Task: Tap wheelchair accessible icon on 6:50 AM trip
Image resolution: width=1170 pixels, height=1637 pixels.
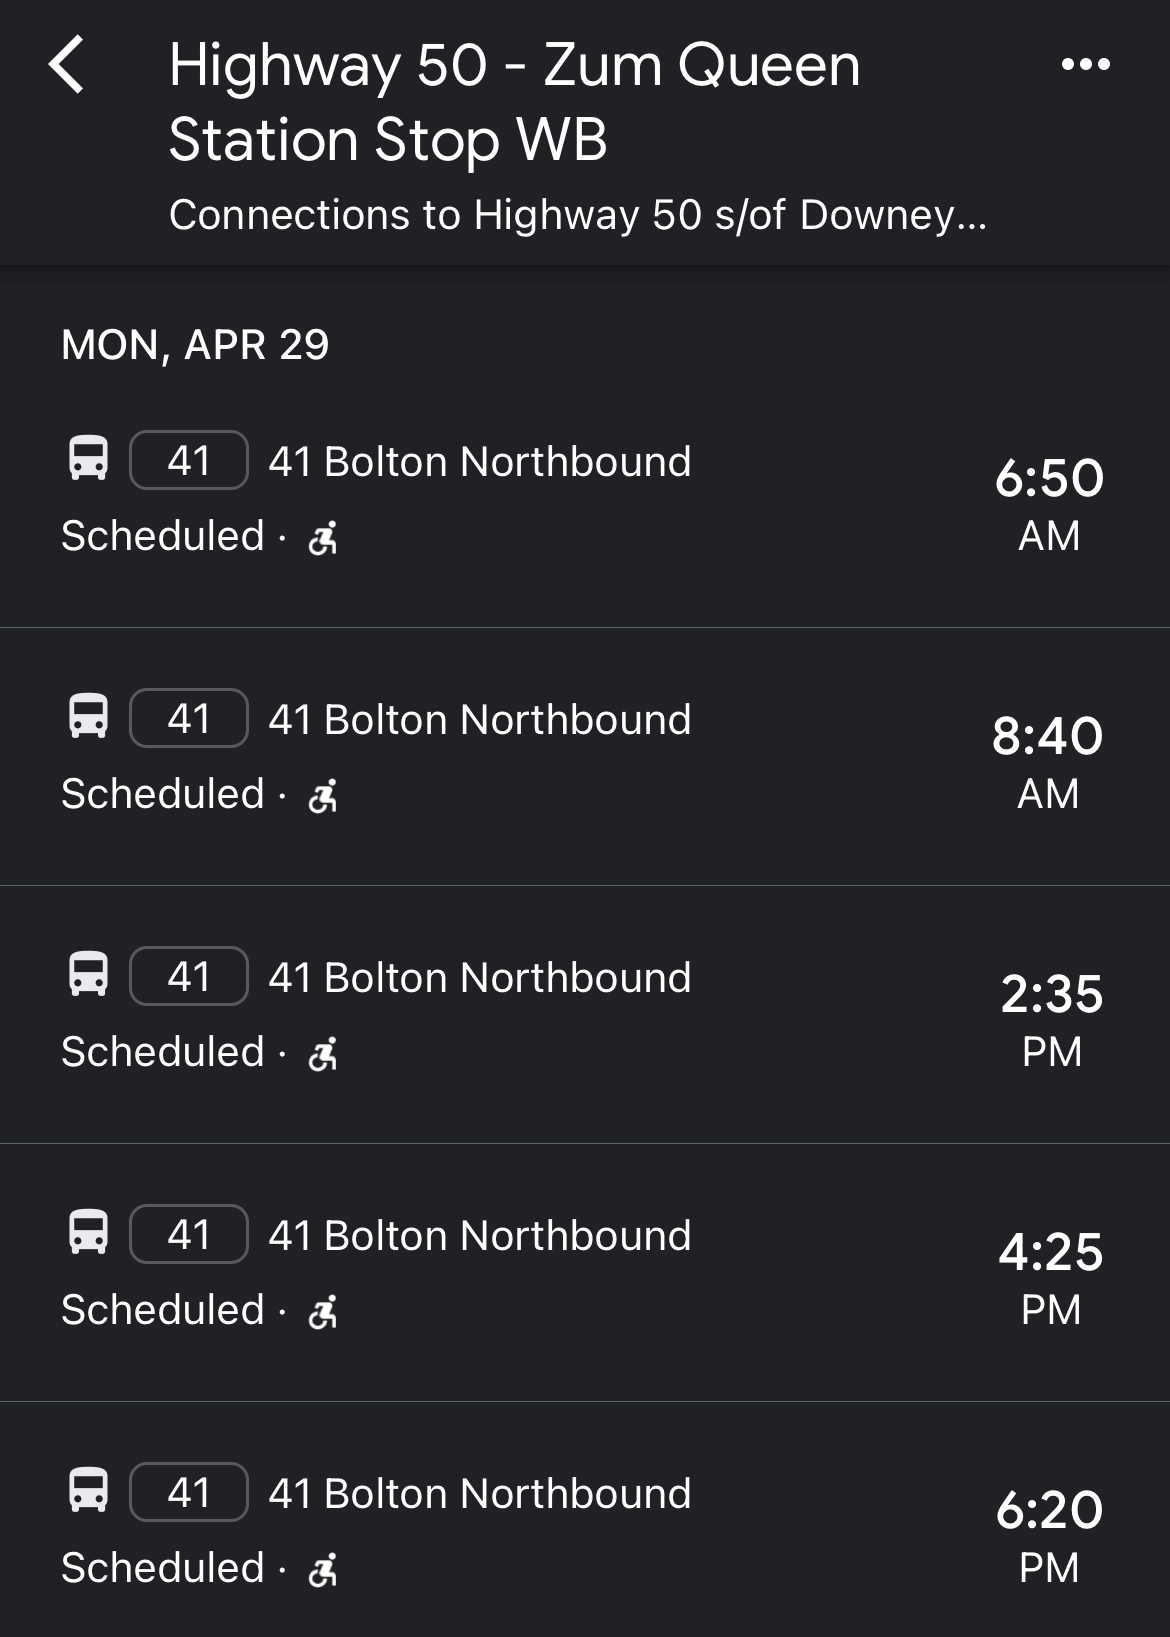Action: (323, 539)
